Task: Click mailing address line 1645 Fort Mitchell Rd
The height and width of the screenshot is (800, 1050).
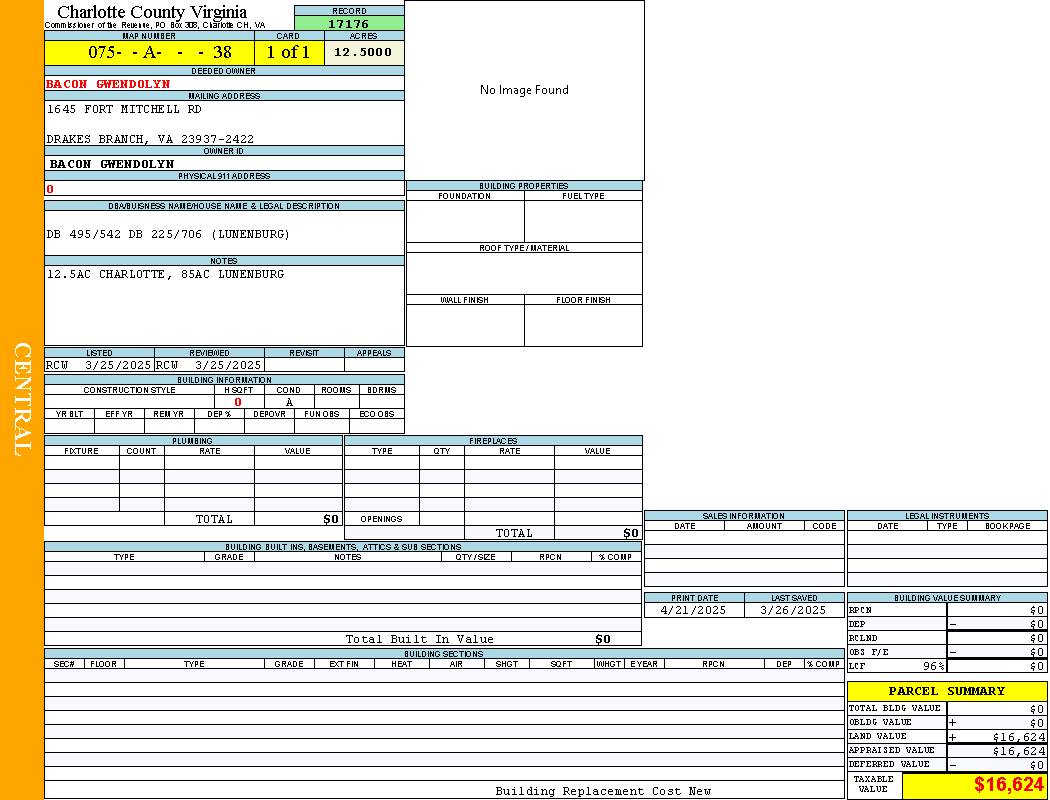Action: pyautogui.click(x=124, y=109)
